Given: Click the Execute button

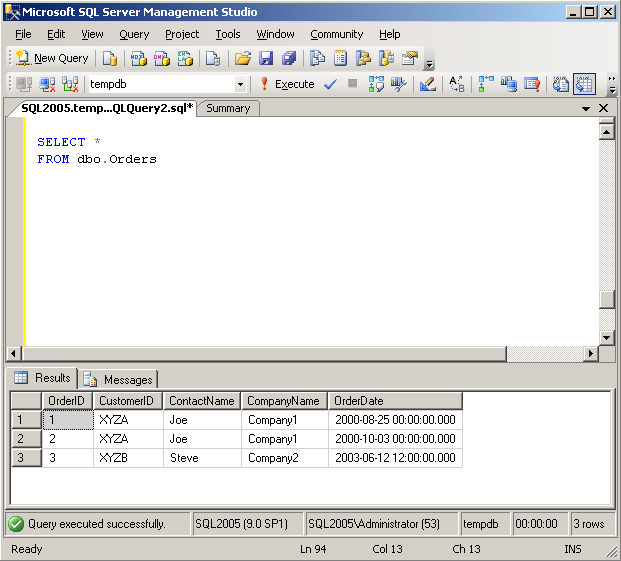Looking at the screenshot, I should point(287,84).
